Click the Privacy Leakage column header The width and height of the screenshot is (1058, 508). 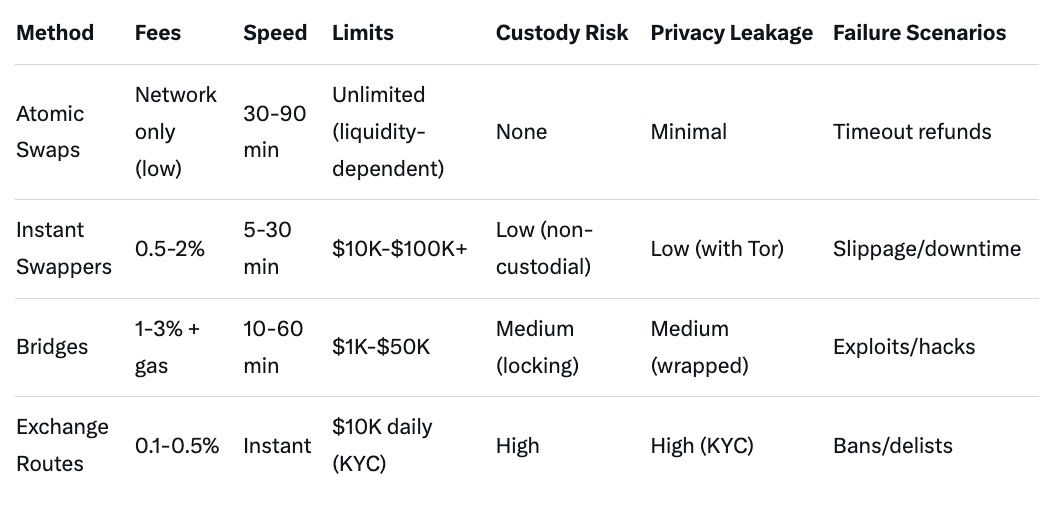pyautogui.click(x=732, y=32)
